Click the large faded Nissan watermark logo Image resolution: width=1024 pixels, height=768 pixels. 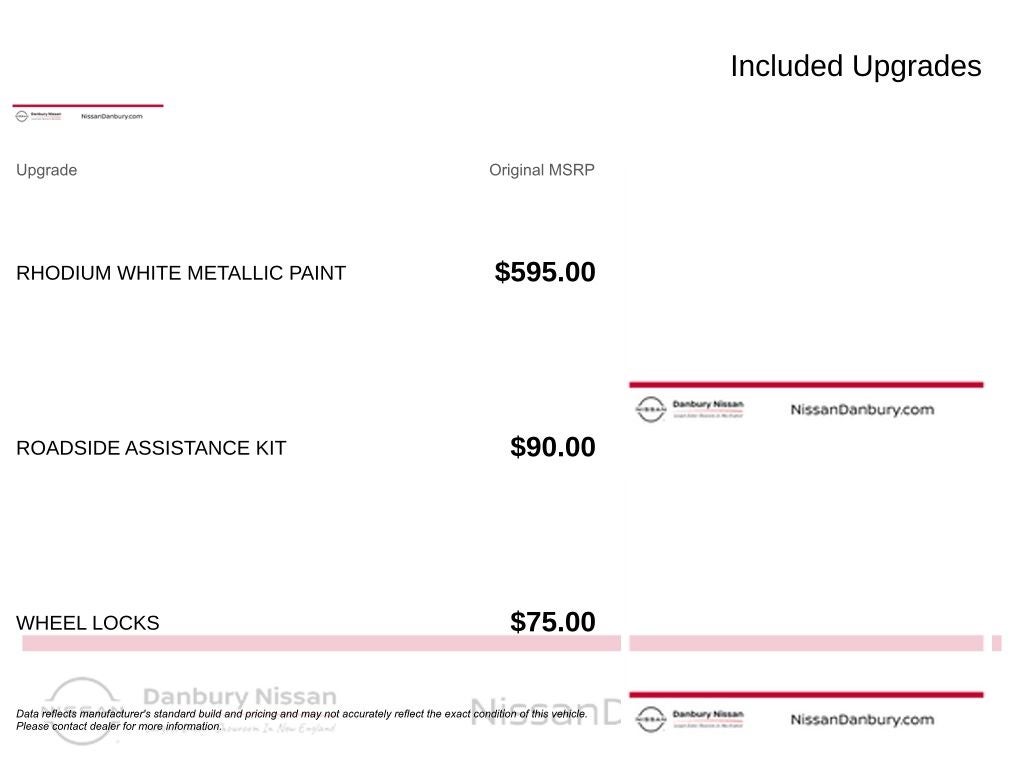82,706
